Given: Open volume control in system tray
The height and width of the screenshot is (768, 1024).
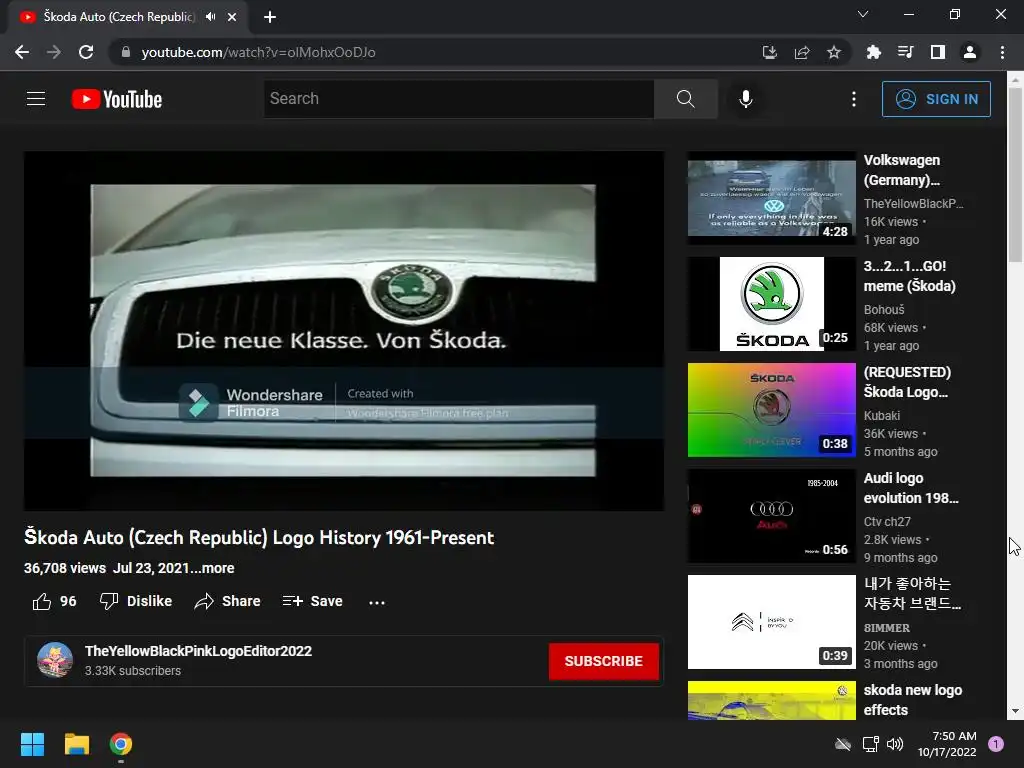Looking at the screenshot, I should [895, 744].
